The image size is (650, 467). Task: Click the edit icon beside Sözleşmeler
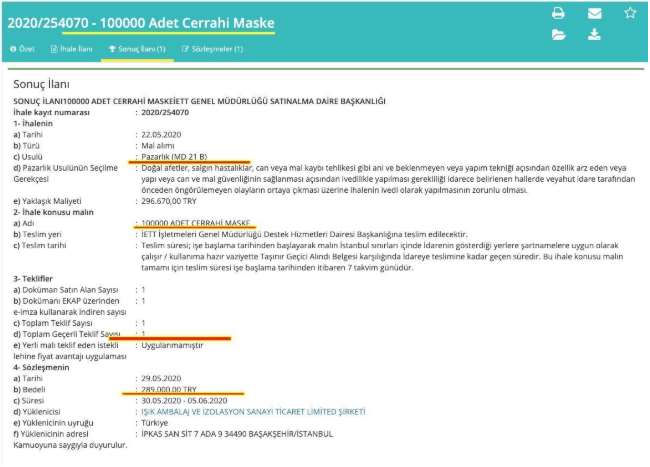(x=185, y=48)
